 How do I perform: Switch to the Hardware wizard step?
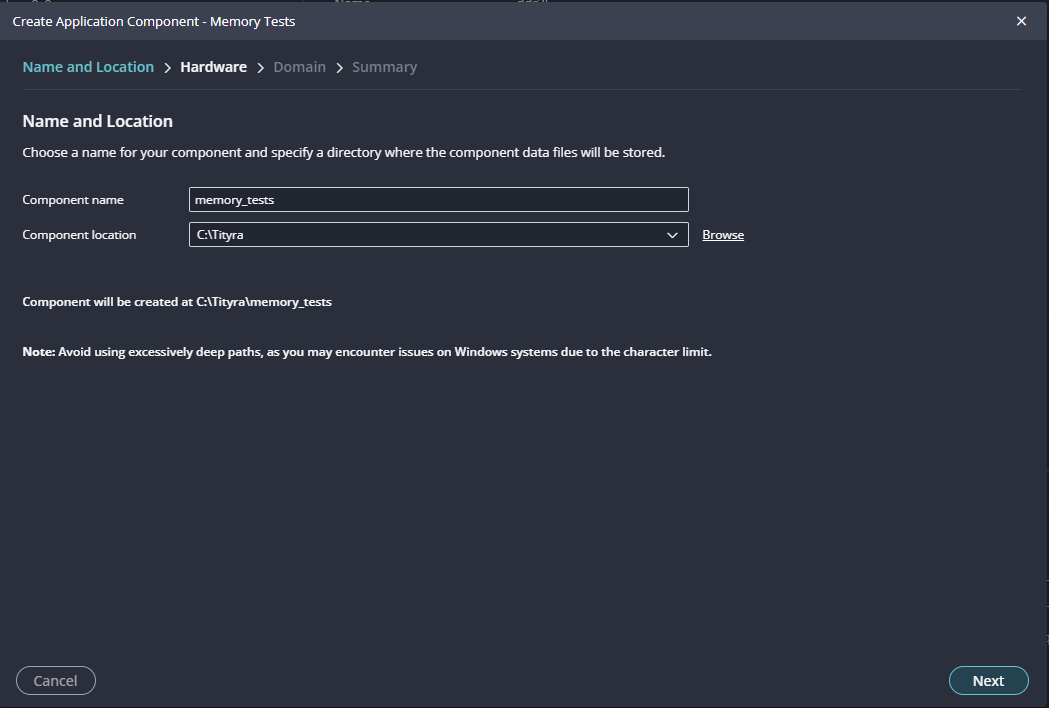tap(213, 67)
